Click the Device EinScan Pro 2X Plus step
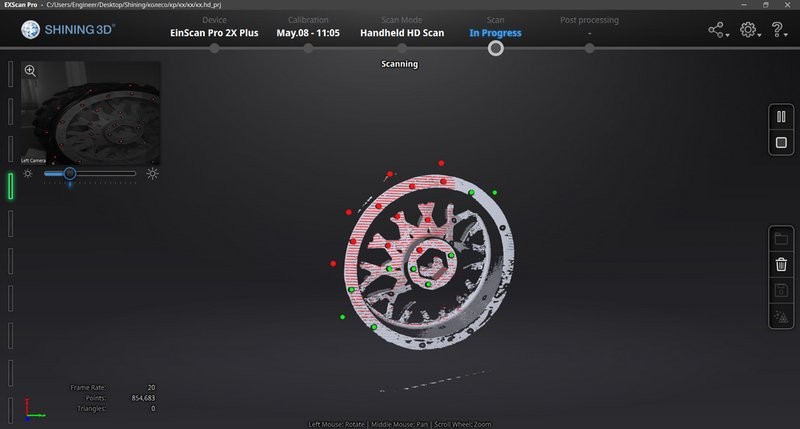800x429 pixels. coord(214,32)
